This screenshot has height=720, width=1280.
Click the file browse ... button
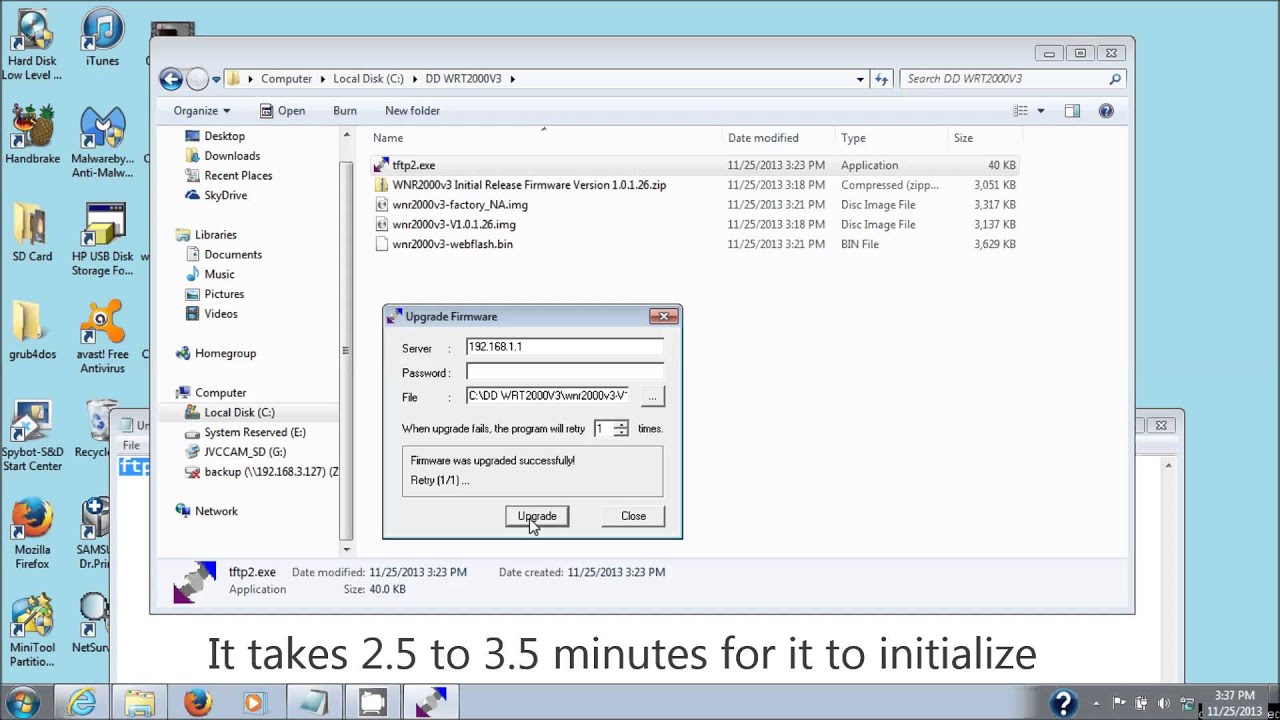coord(652,397)
